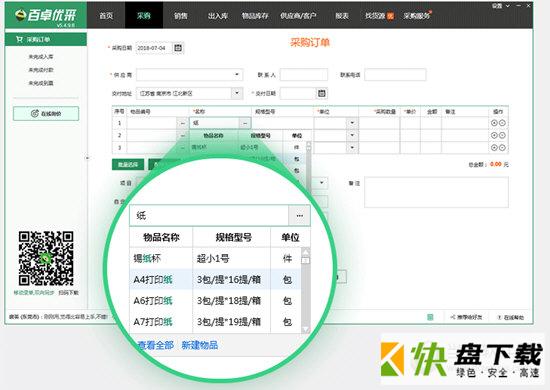Open 在线帮助 in the status bar
Viewport: 550px width, 390px height.
pos(510,317)
